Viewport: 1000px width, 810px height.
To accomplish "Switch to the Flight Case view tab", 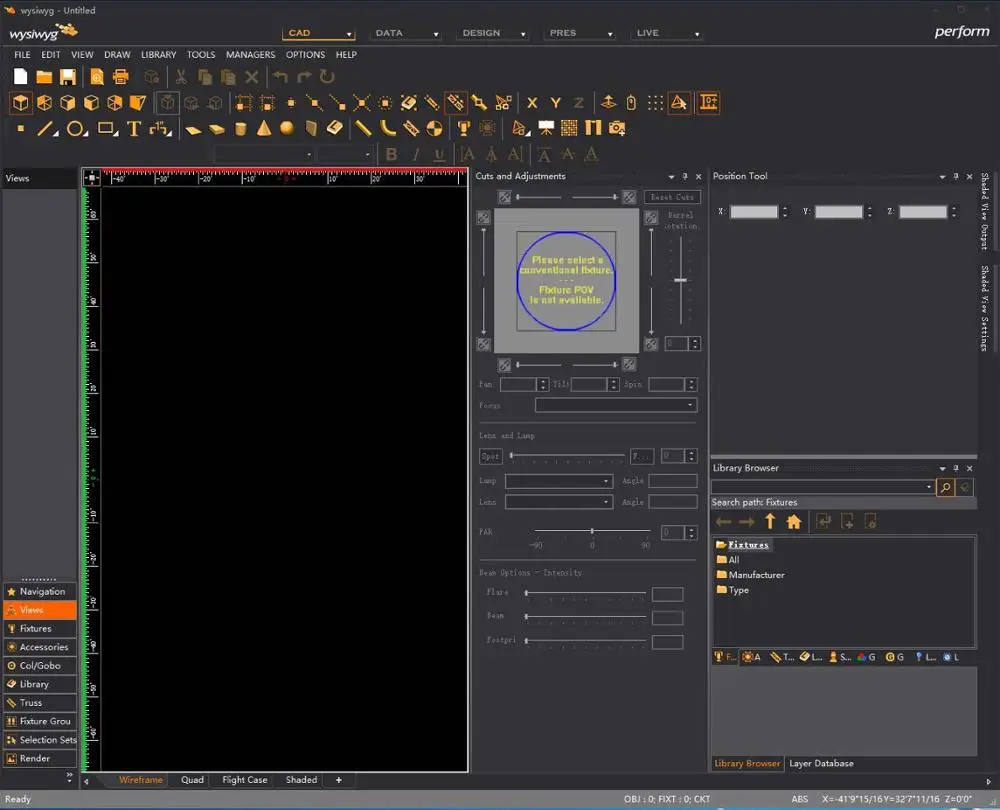I will tap(244, 780).
